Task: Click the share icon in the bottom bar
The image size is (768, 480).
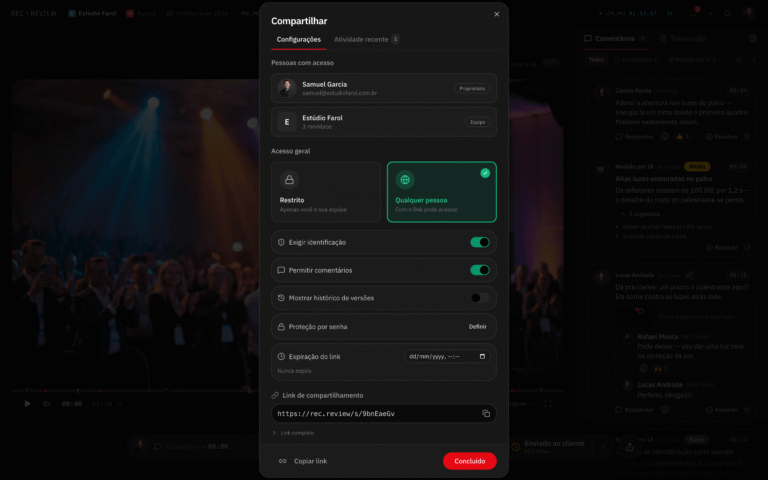Action: click(x=630, y=447)
